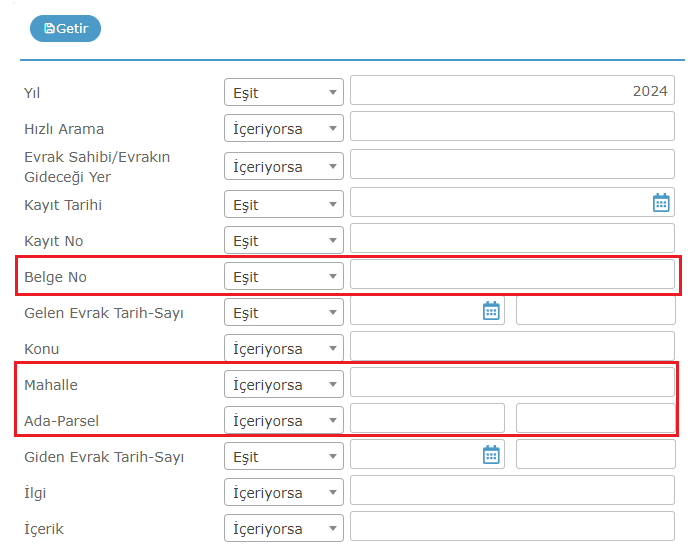Expand the Konu operator dropdown

pyautogui.click(x=284, y=348)
